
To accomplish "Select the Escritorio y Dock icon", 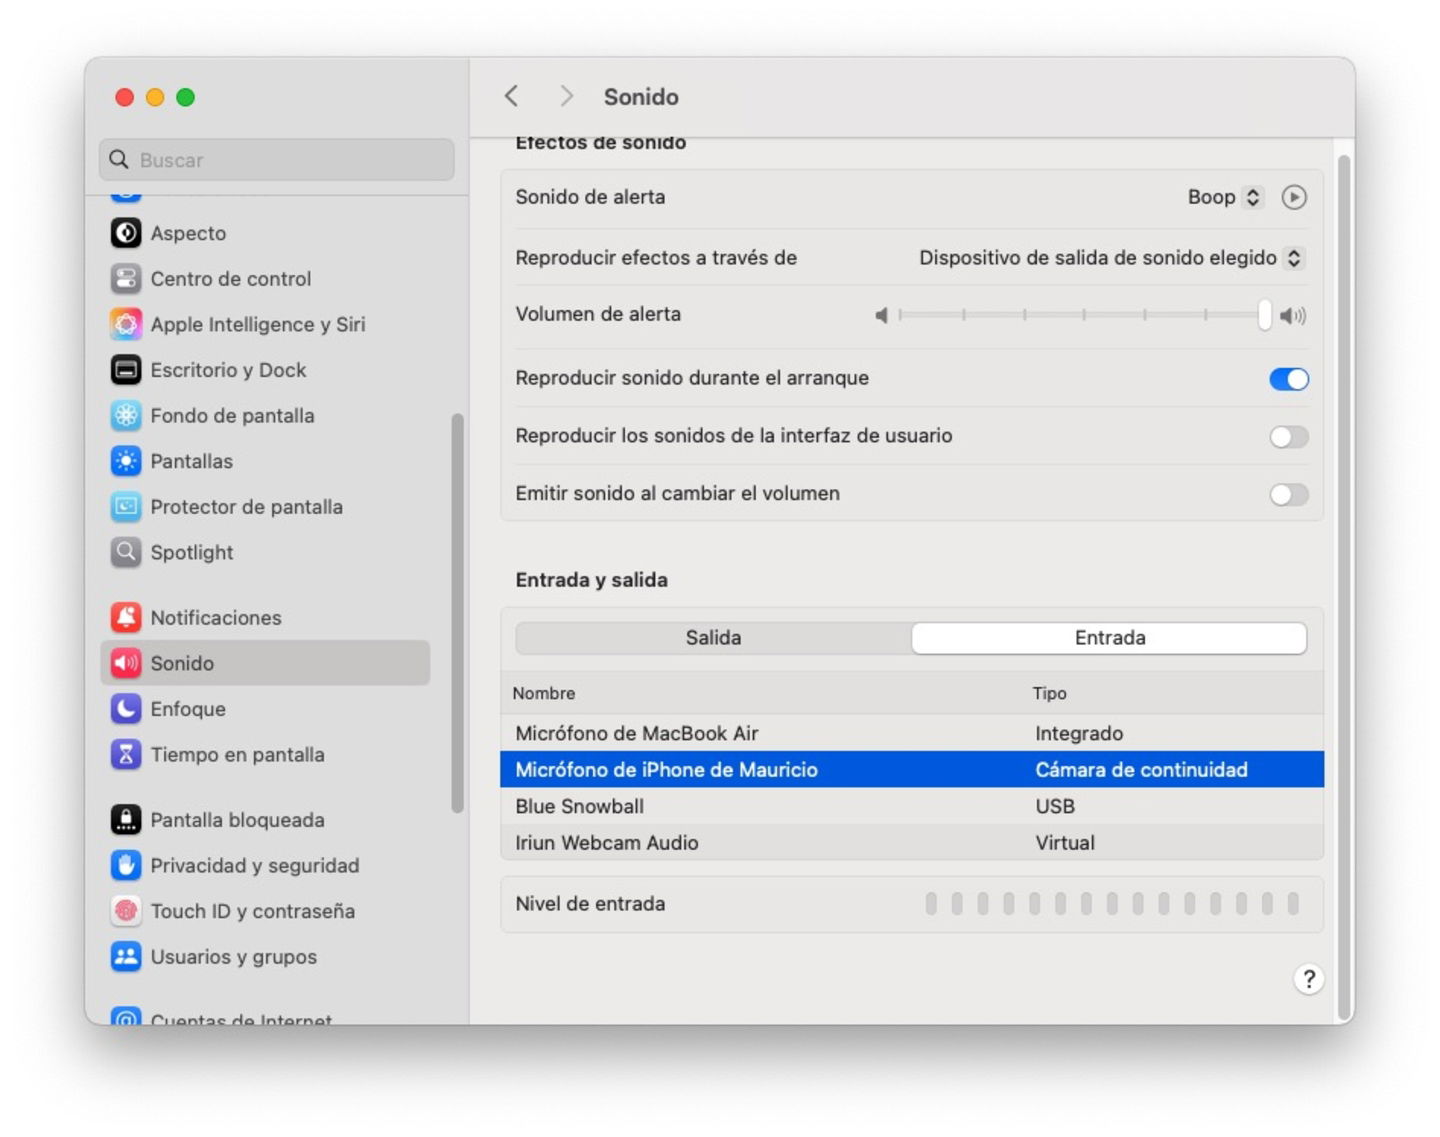I will (126, 370).
